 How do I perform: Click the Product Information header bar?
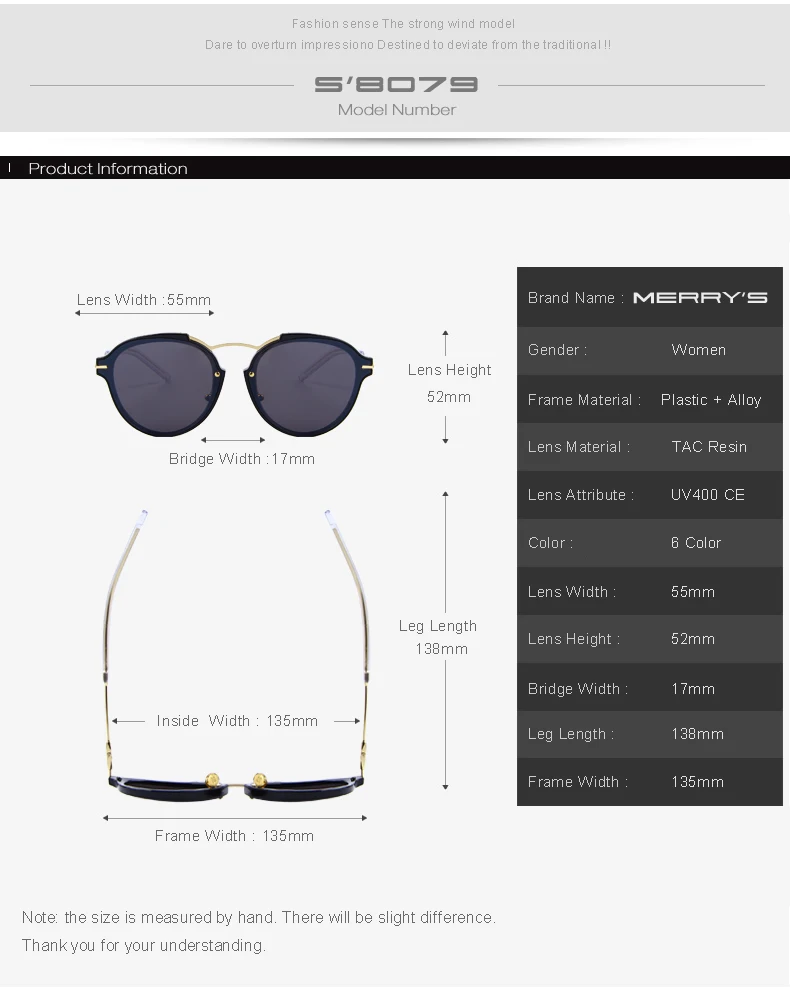click(395, 168)
